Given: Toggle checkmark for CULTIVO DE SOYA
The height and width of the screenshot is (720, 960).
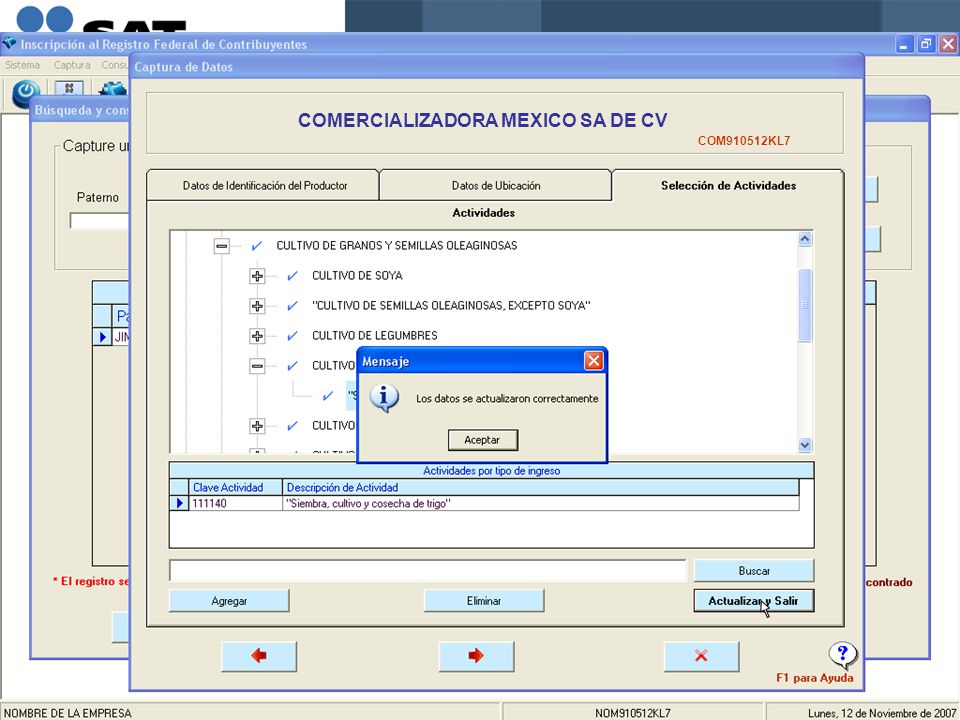Looking at the screenshot, I should (292, 276).
